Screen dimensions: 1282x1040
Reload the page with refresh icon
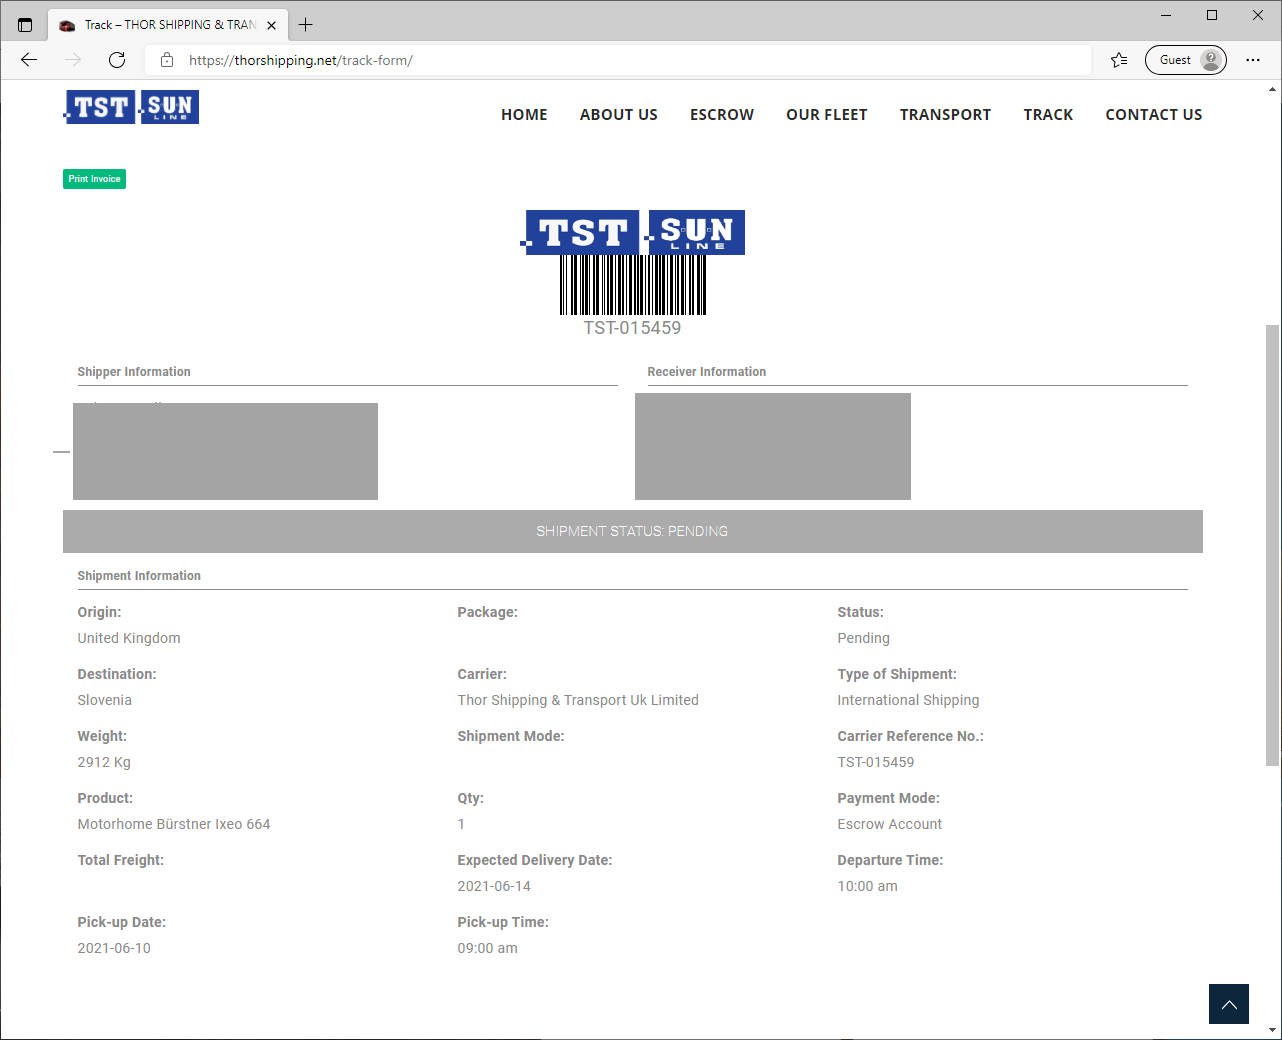(x=117, y=60)
